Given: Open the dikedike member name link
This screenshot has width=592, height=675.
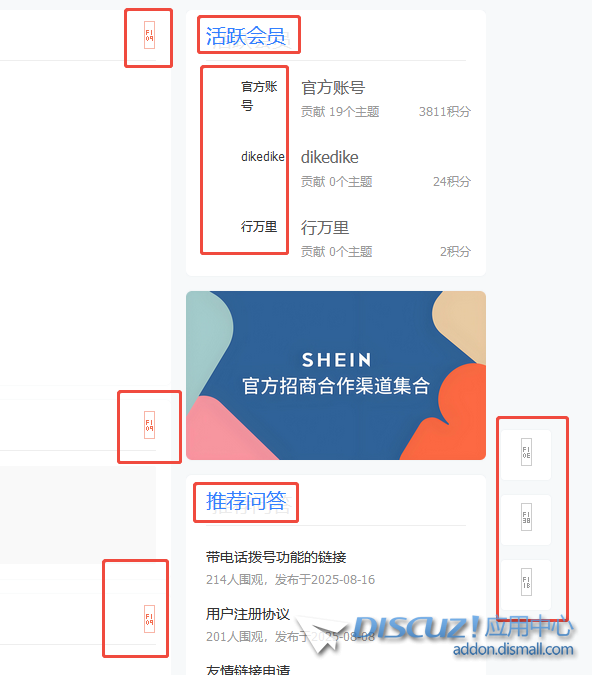Looking at the screenshot, I should tap(329, 157).
